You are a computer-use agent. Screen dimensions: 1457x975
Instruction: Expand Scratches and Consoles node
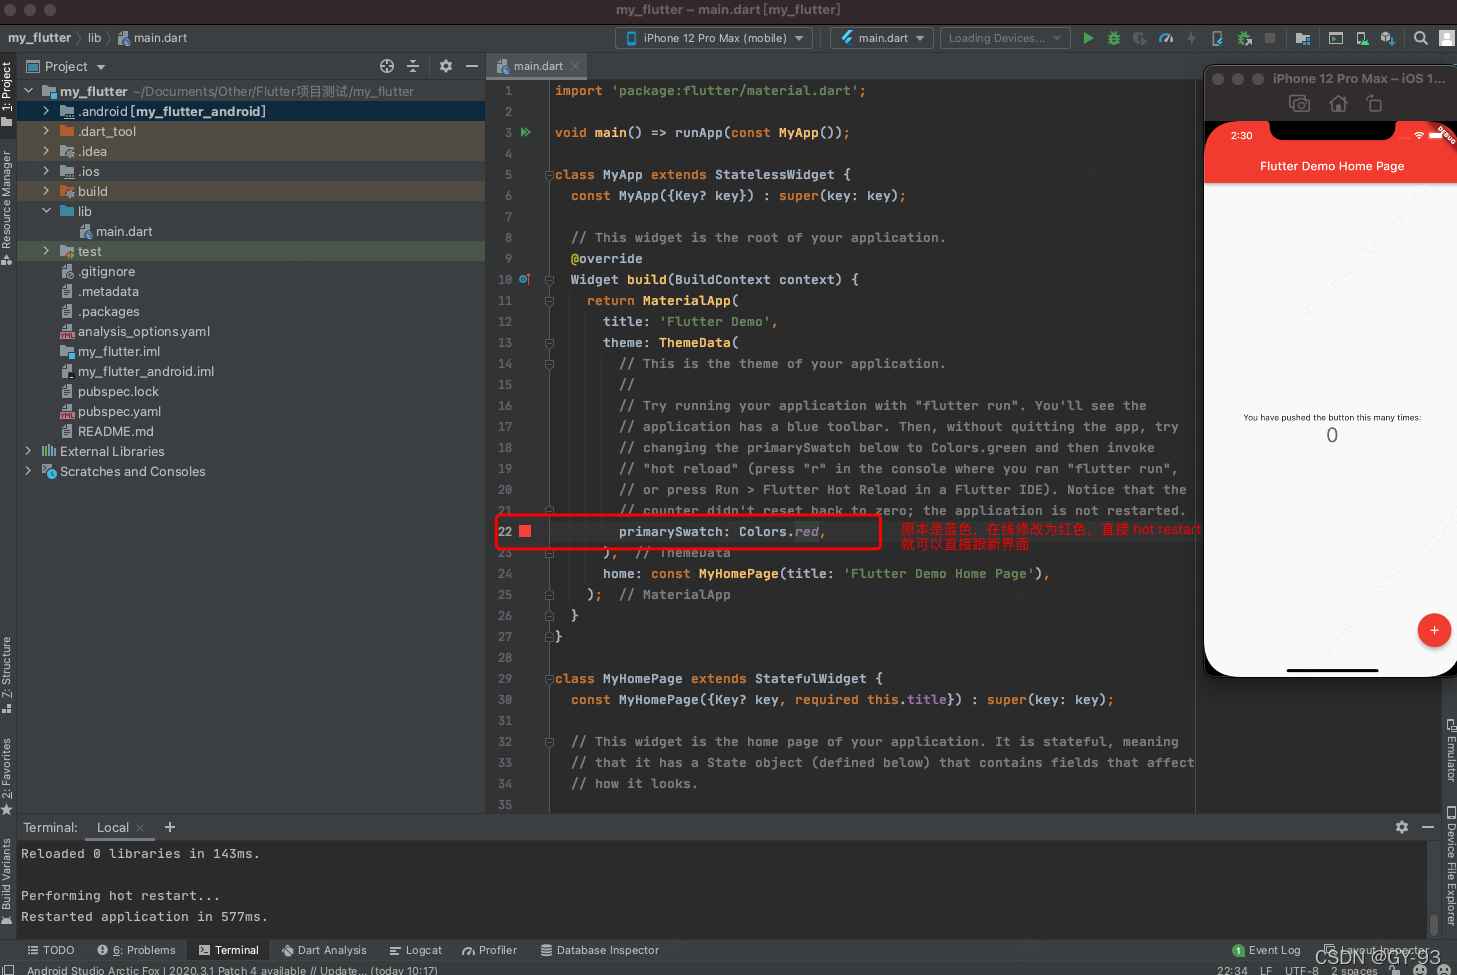tap(28, 471)
